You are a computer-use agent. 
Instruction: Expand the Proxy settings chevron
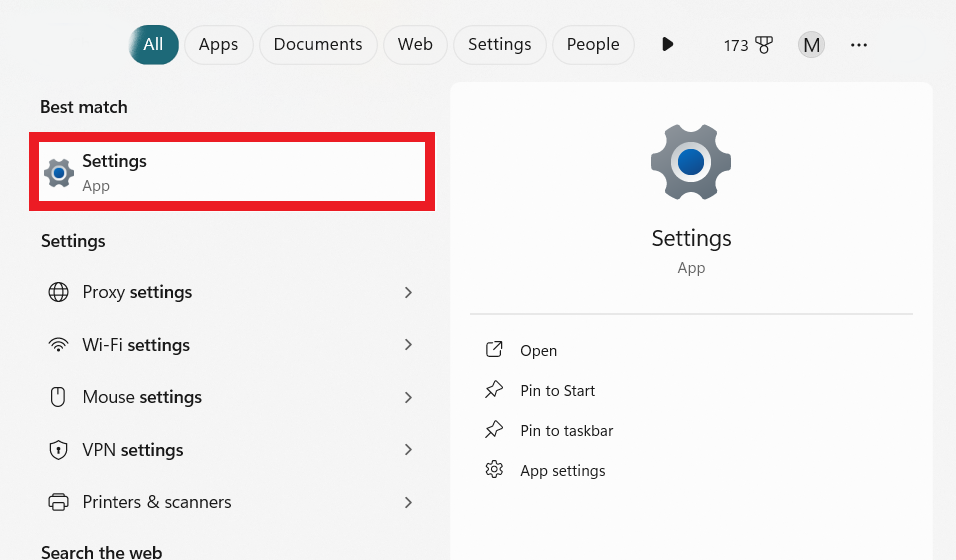tap(408, 292)
